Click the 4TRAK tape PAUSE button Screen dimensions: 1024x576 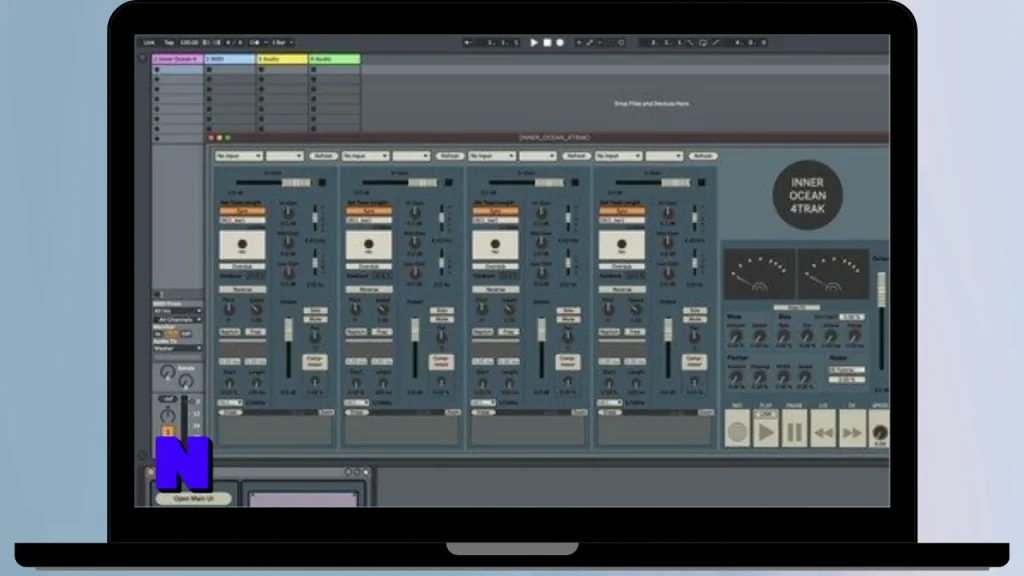(794, 428)
